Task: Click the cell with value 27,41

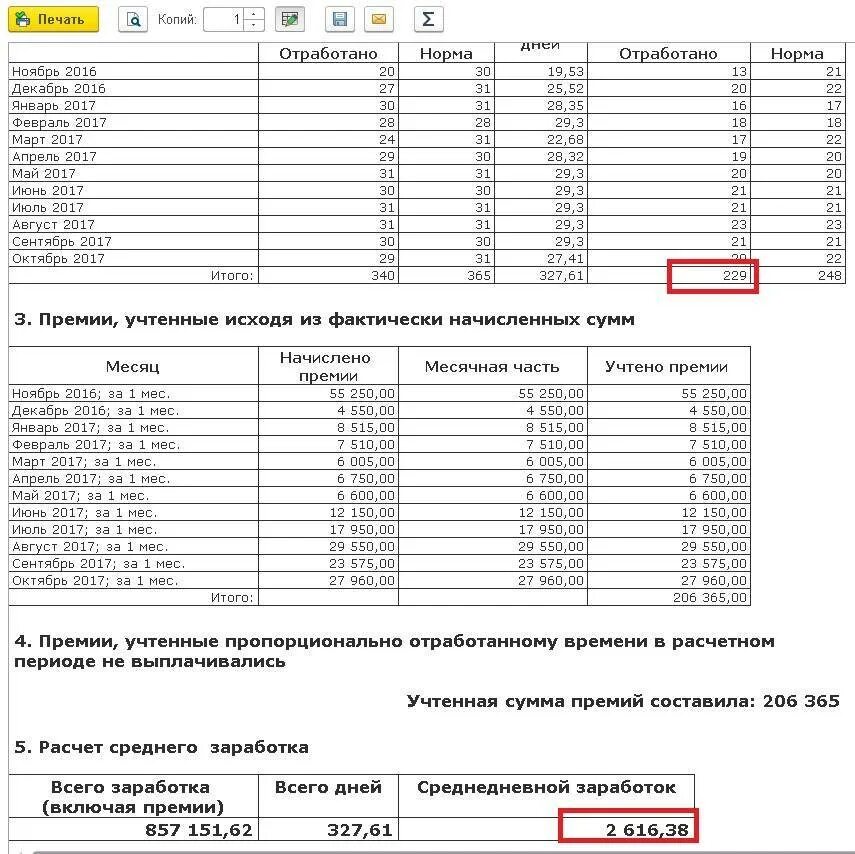Action: [540, 258]
